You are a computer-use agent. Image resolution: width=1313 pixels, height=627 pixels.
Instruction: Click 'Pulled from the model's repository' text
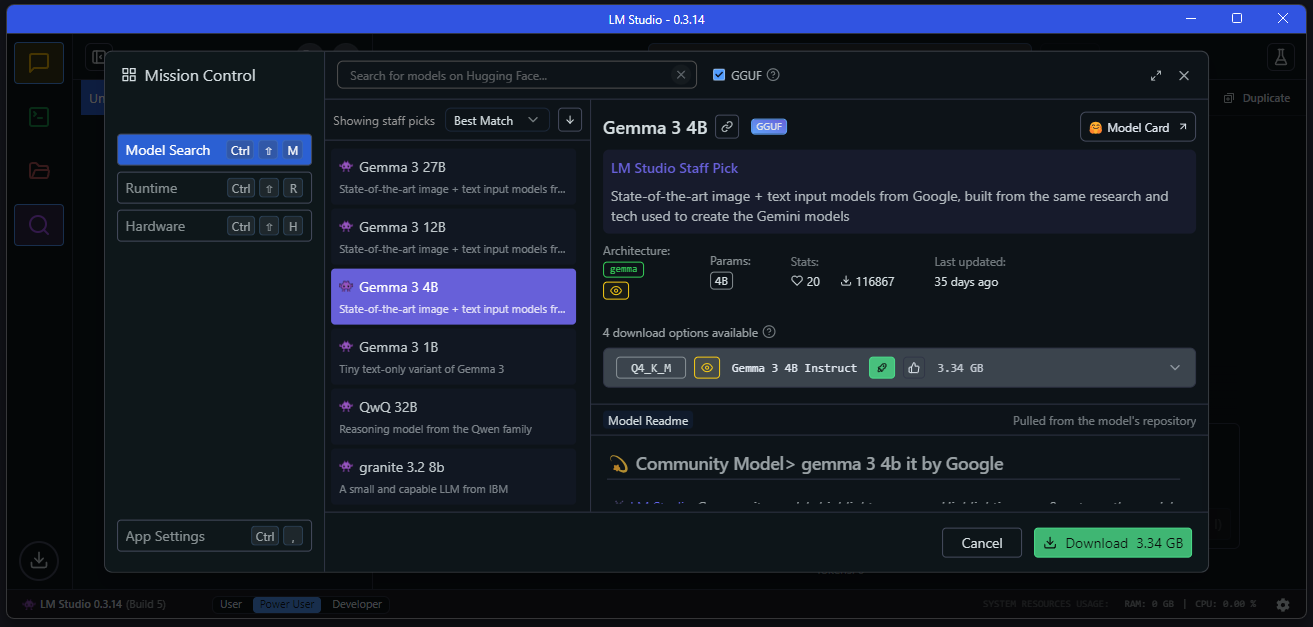tap(1104, 421)
